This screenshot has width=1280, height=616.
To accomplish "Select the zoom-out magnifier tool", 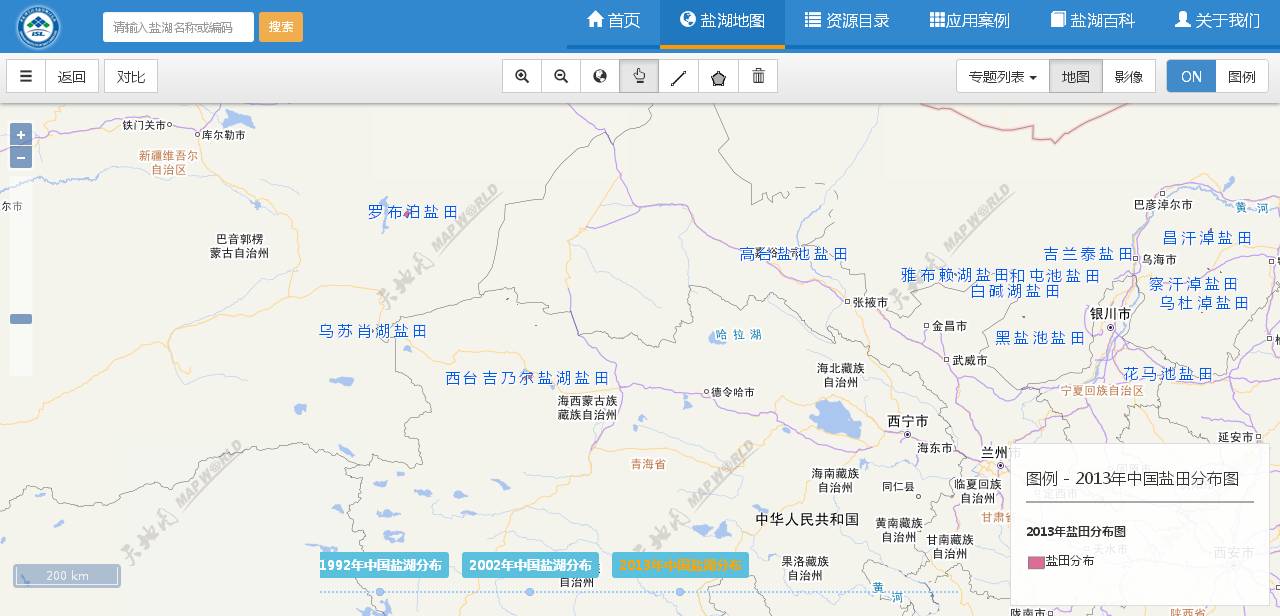I will click(x=561, y=76).
